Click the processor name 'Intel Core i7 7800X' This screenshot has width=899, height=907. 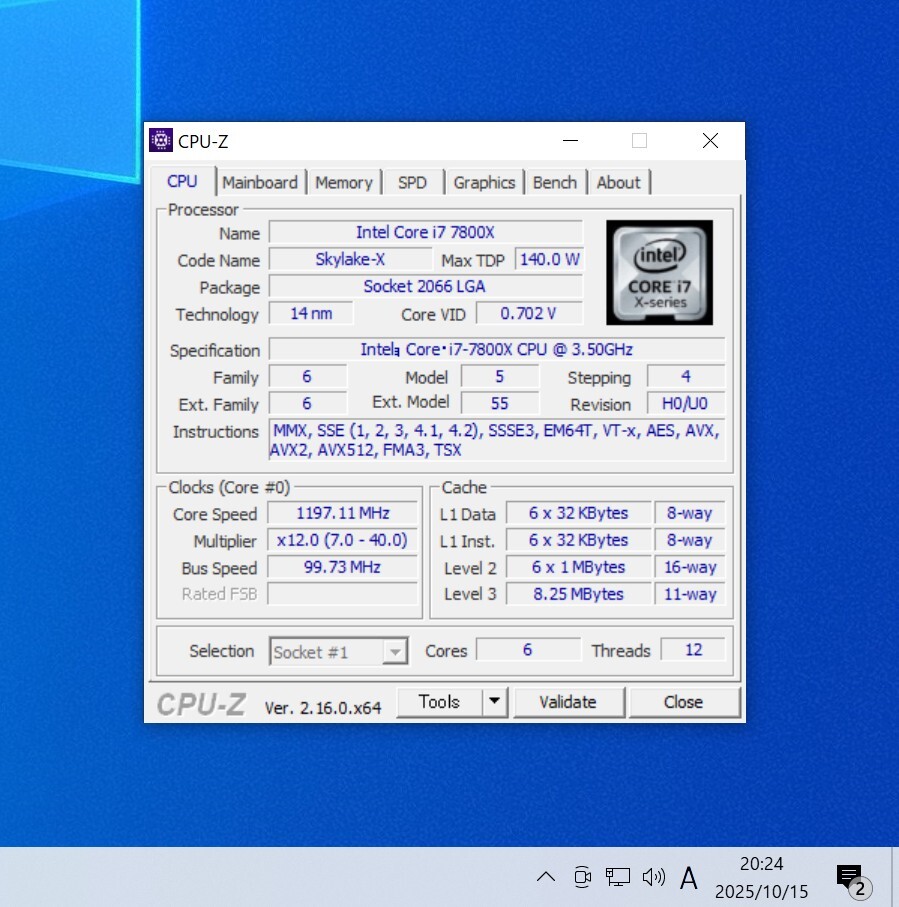coord(425,233)
